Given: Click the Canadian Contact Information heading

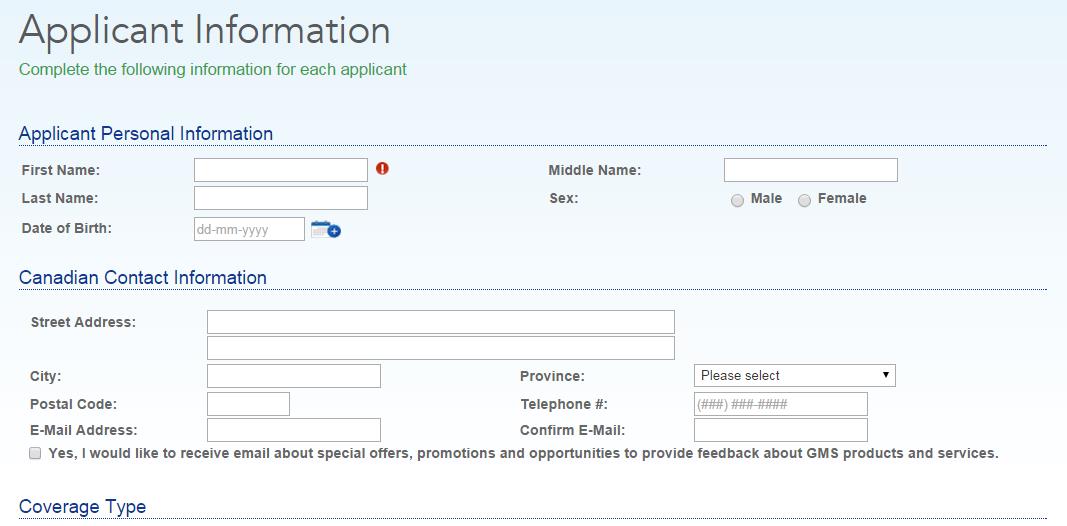Looking at the screenshot, I should 142,278.
